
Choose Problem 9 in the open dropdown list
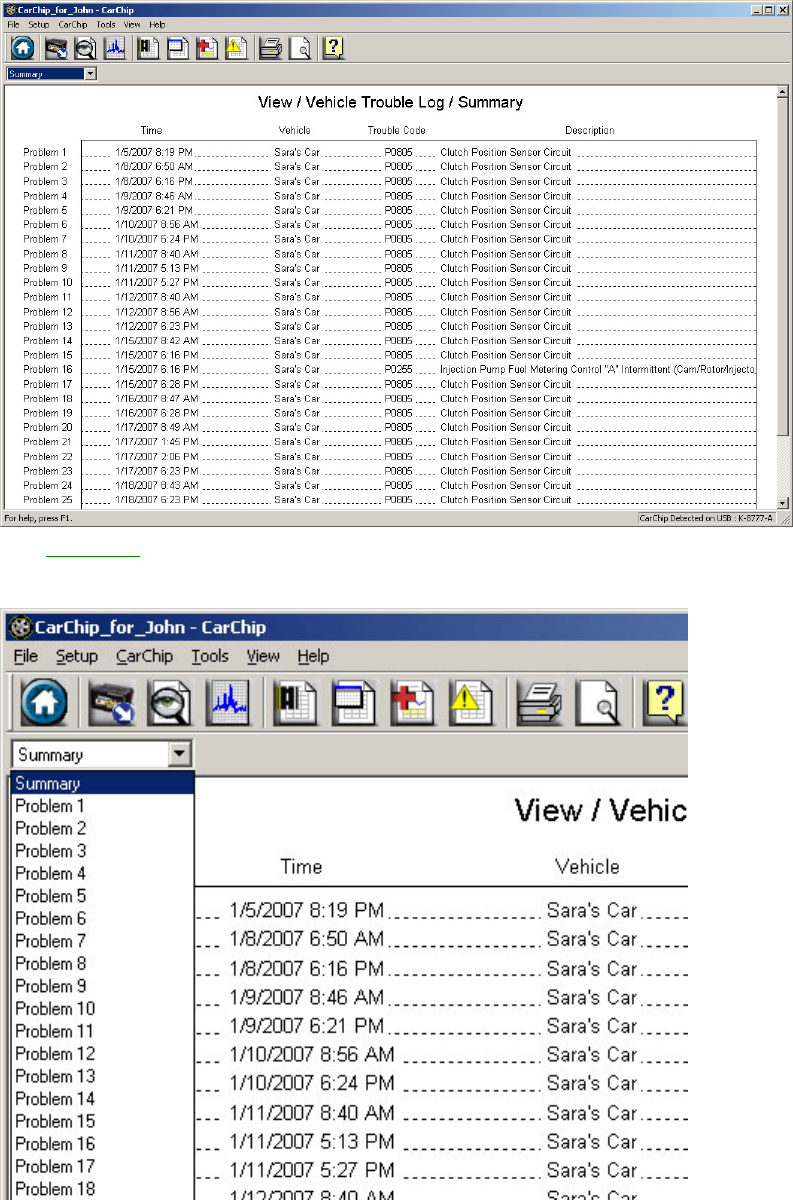pyautogui.click(x=102, y=986)
